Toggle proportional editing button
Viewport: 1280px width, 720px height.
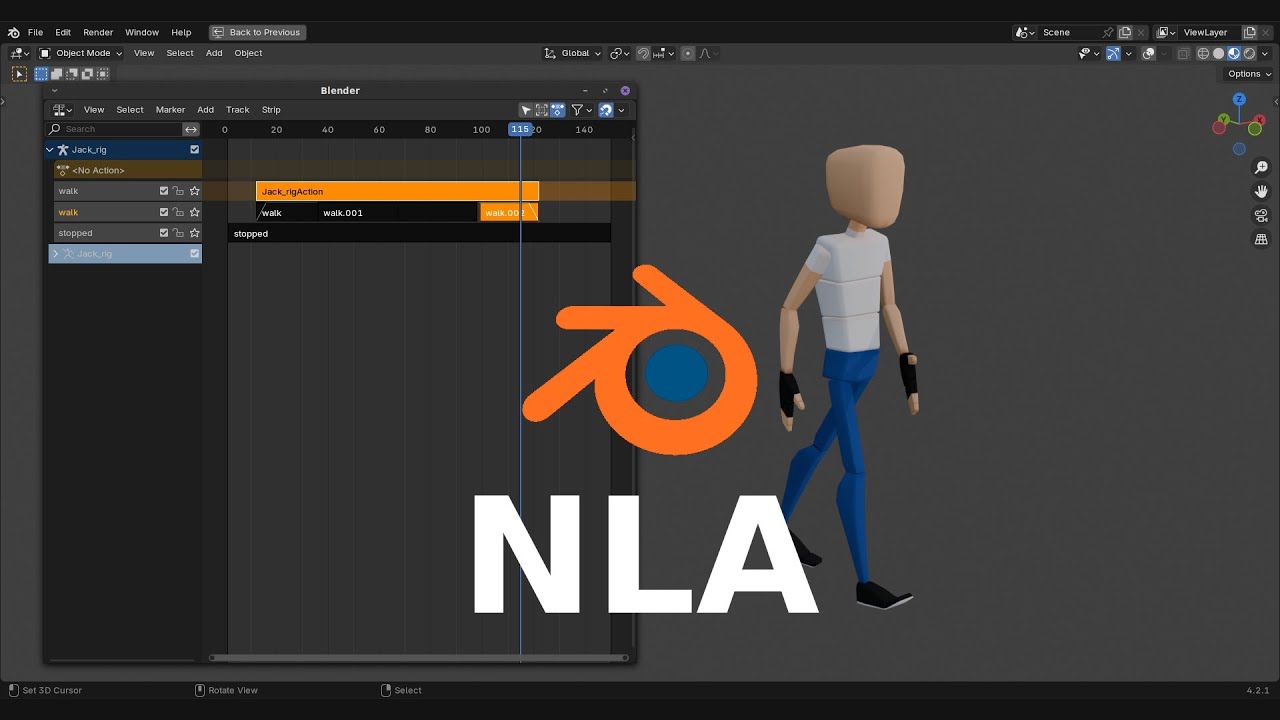(688, 54)
